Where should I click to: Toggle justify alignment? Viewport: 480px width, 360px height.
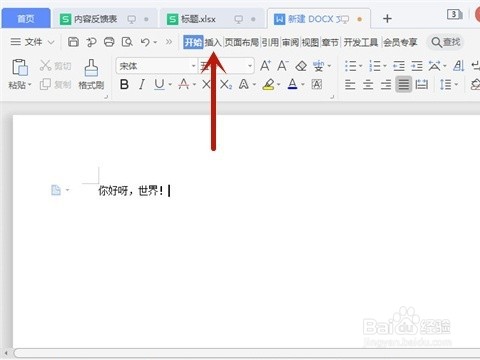404,84
